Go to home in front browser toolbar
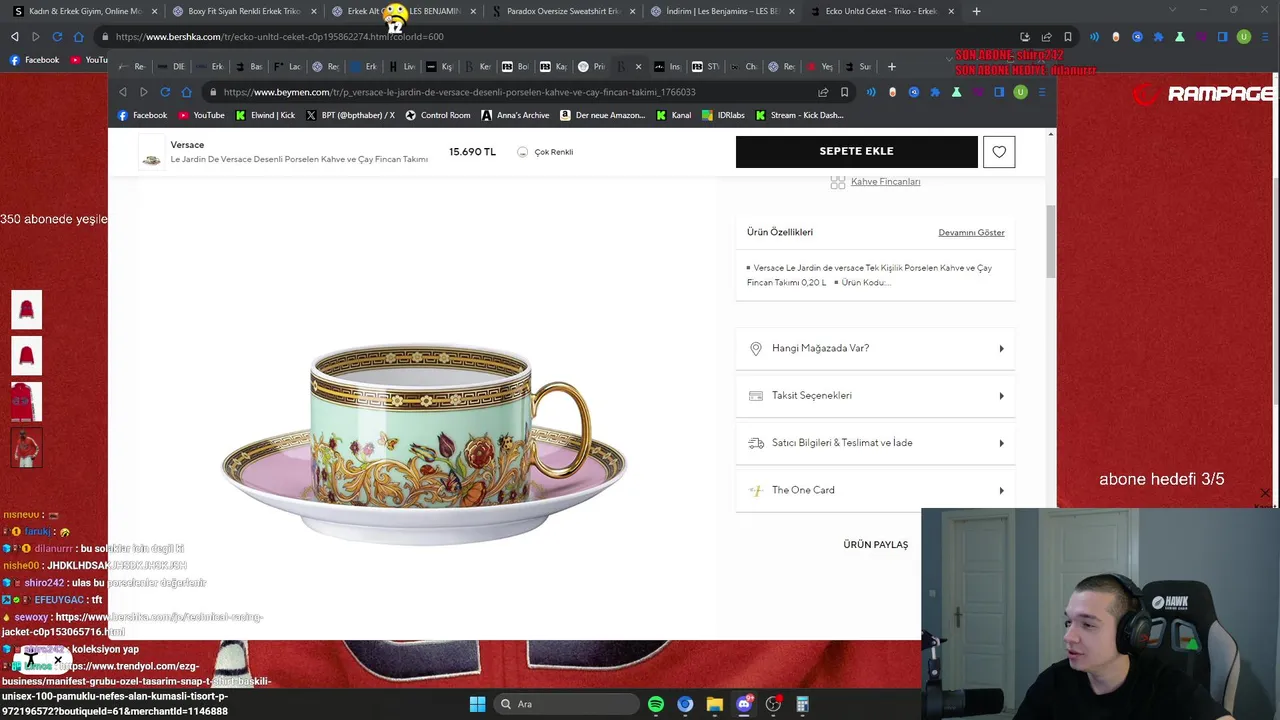1280x720 pixels. click(186, 92)
